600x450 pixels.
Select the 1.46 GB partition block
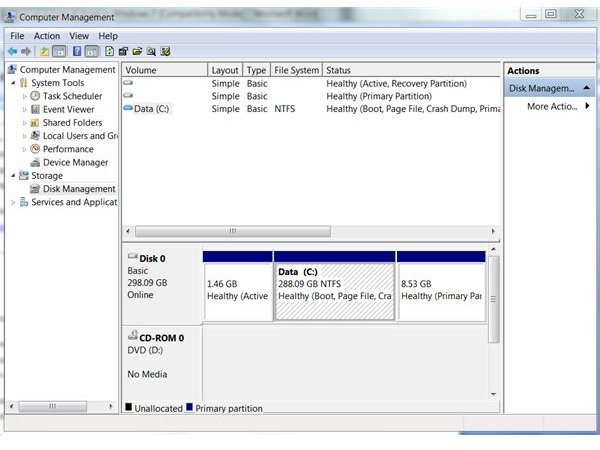(238, 286)
